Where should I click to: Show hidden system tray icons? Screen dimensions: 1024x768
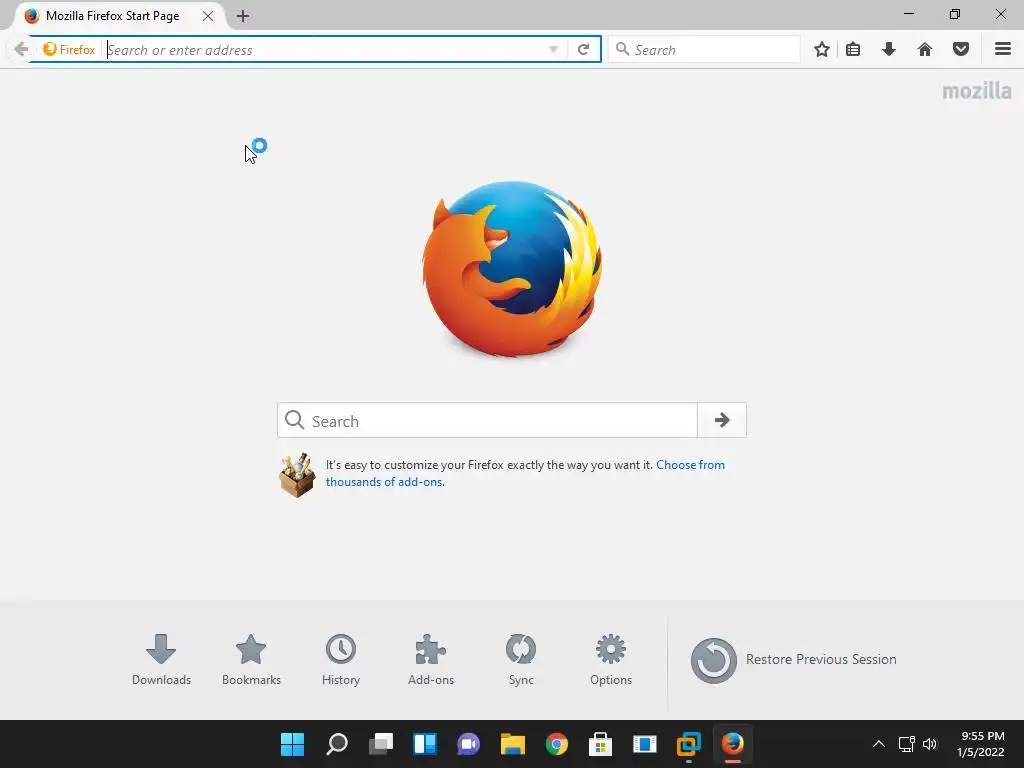[x=879, y=744]
